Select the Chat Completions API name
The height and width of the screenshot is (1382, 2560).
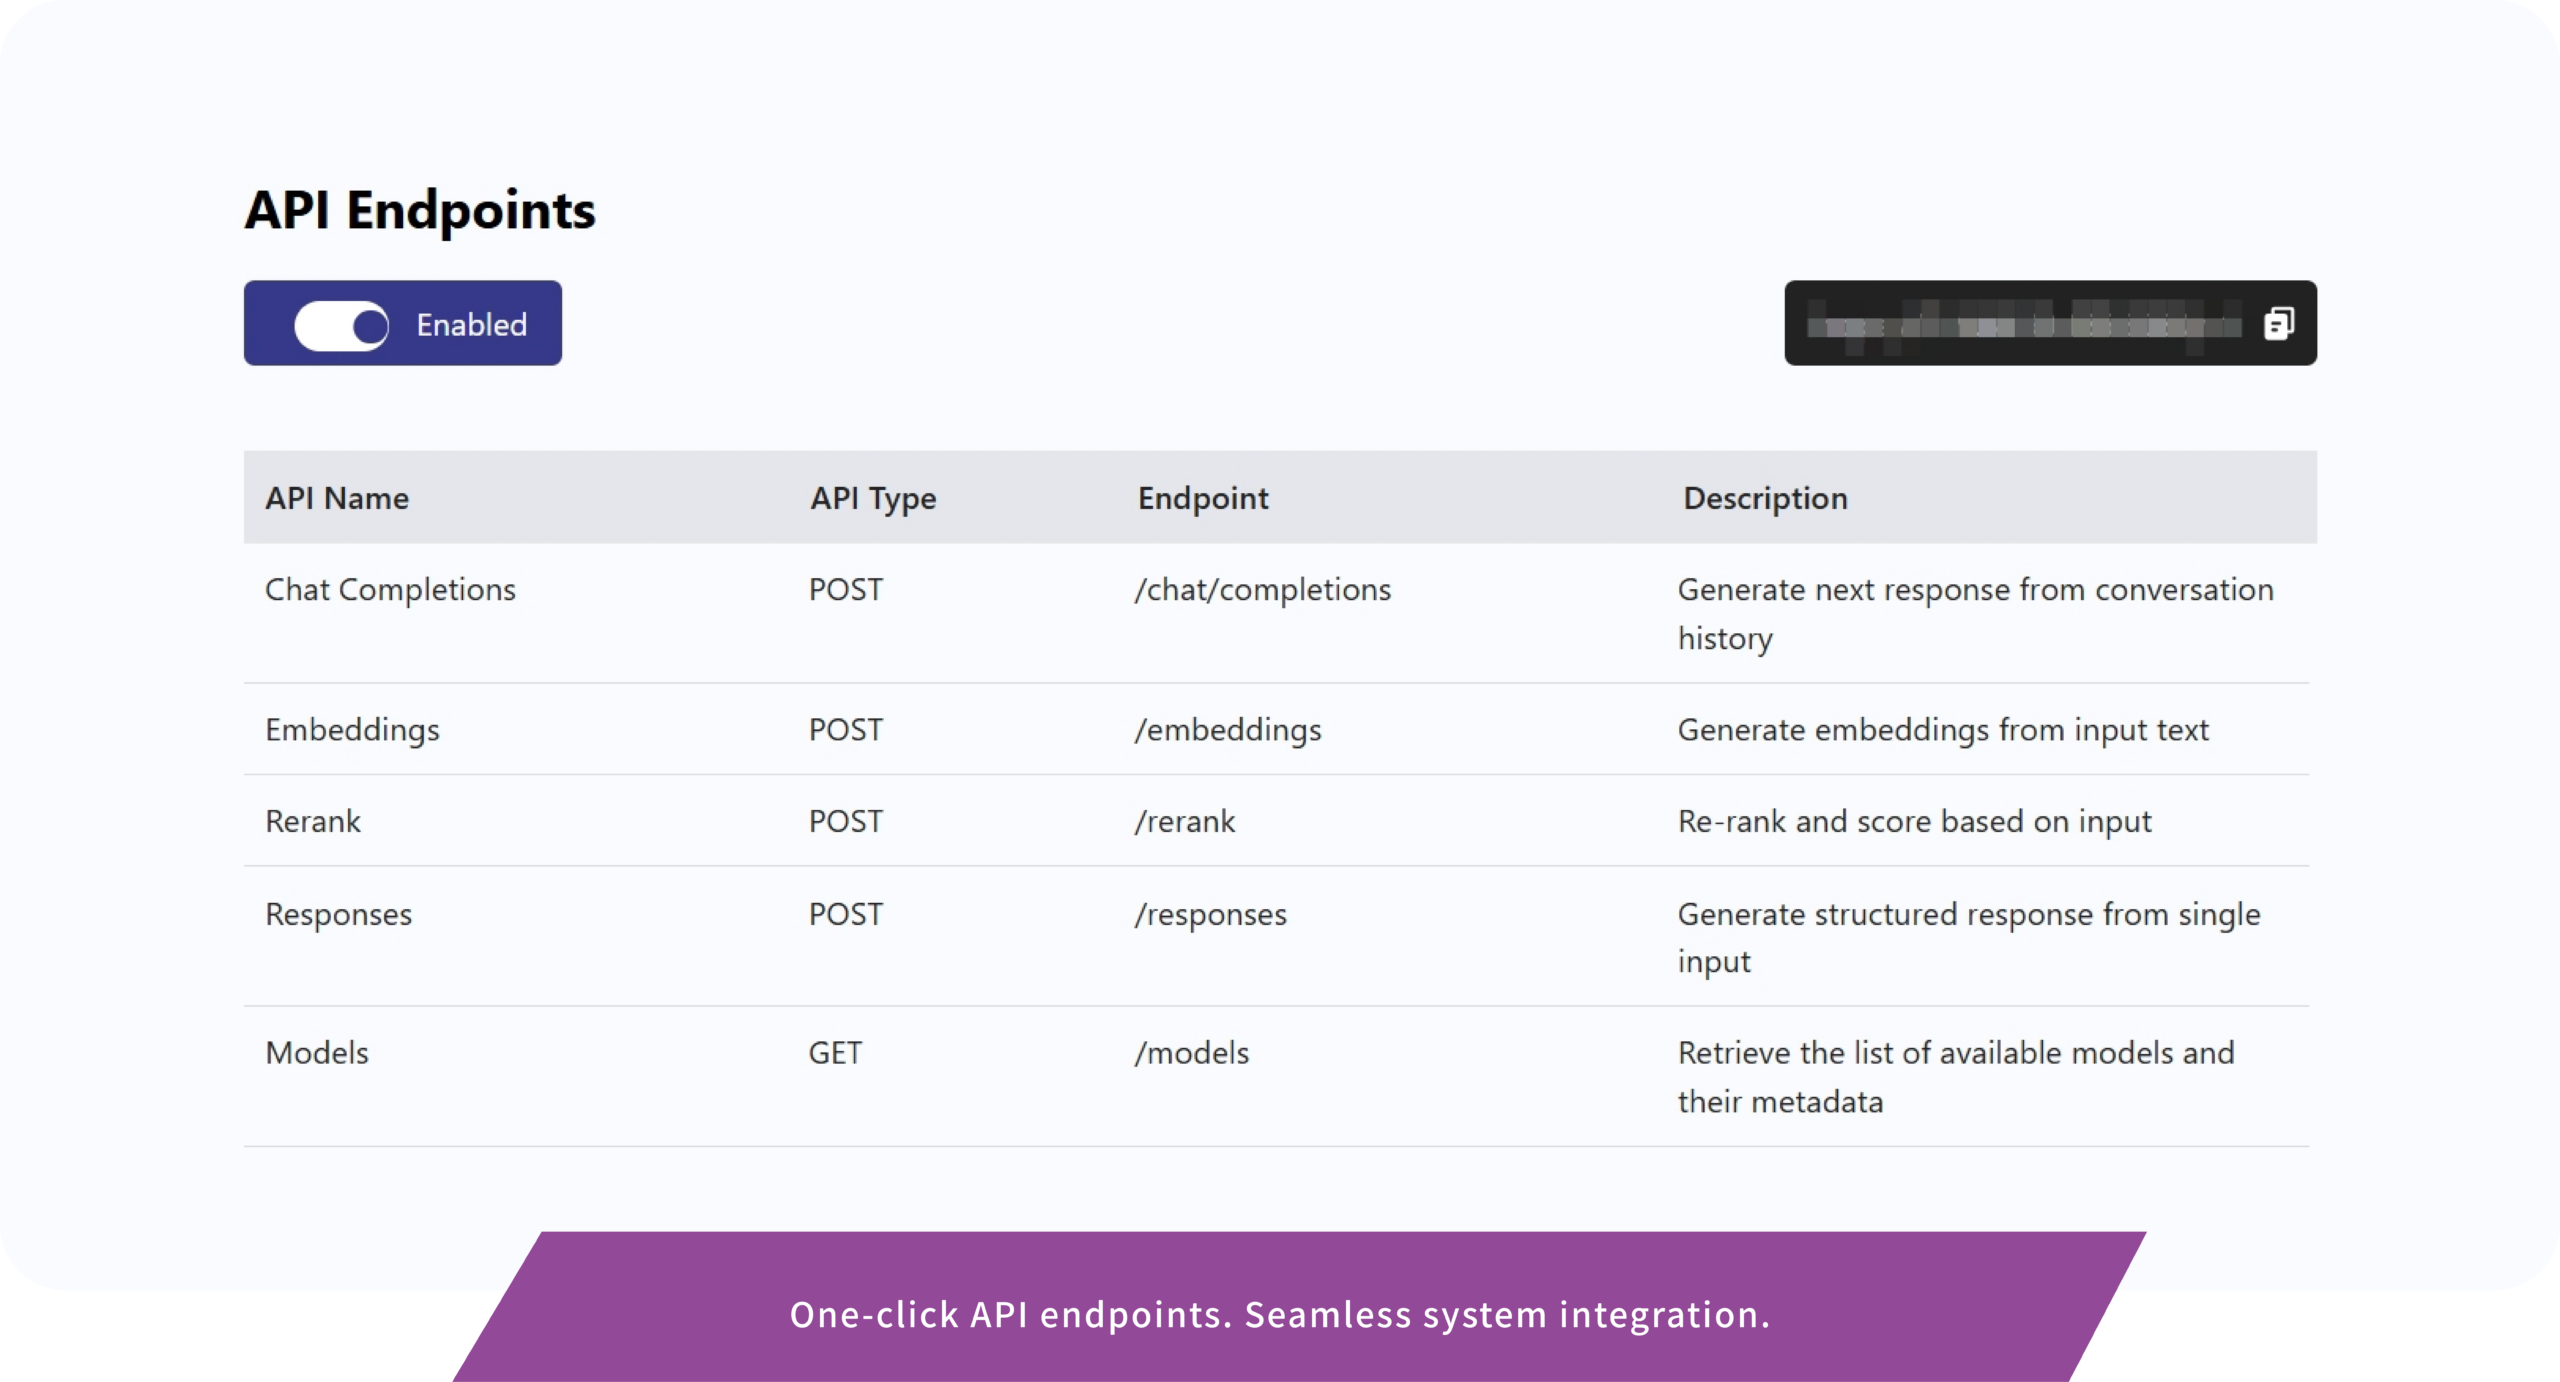click(390, 590)
